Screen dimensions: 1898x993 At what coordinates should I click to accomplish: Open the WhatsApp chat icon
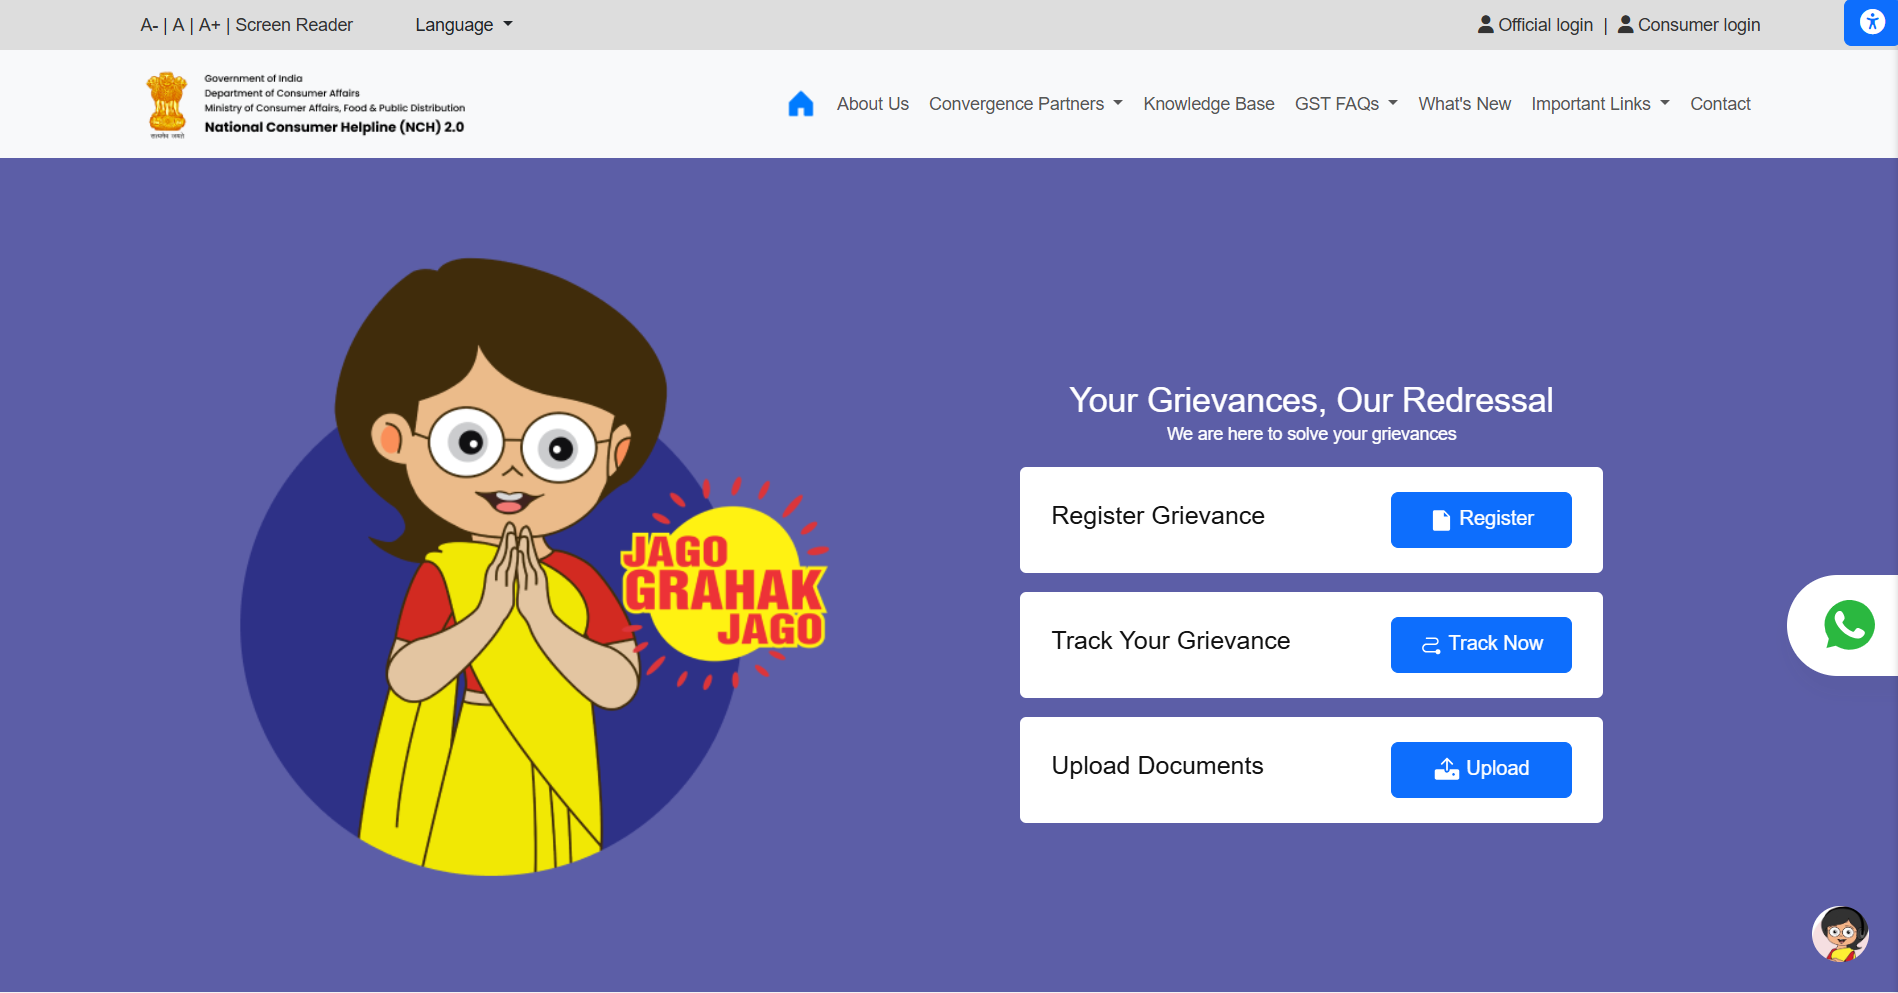pyautogui.click(x=1848, y=626)
